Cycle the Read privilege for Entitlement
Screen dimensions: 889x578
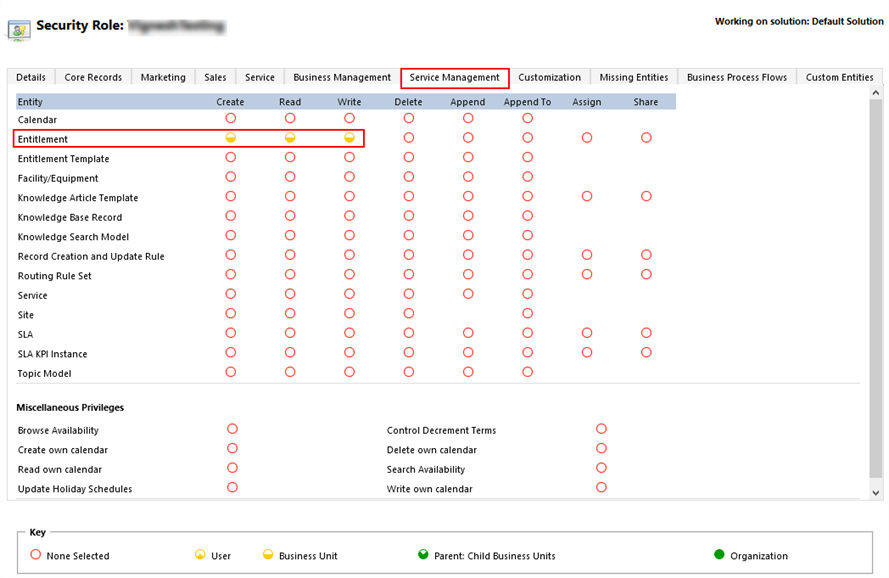pos(290,138)
